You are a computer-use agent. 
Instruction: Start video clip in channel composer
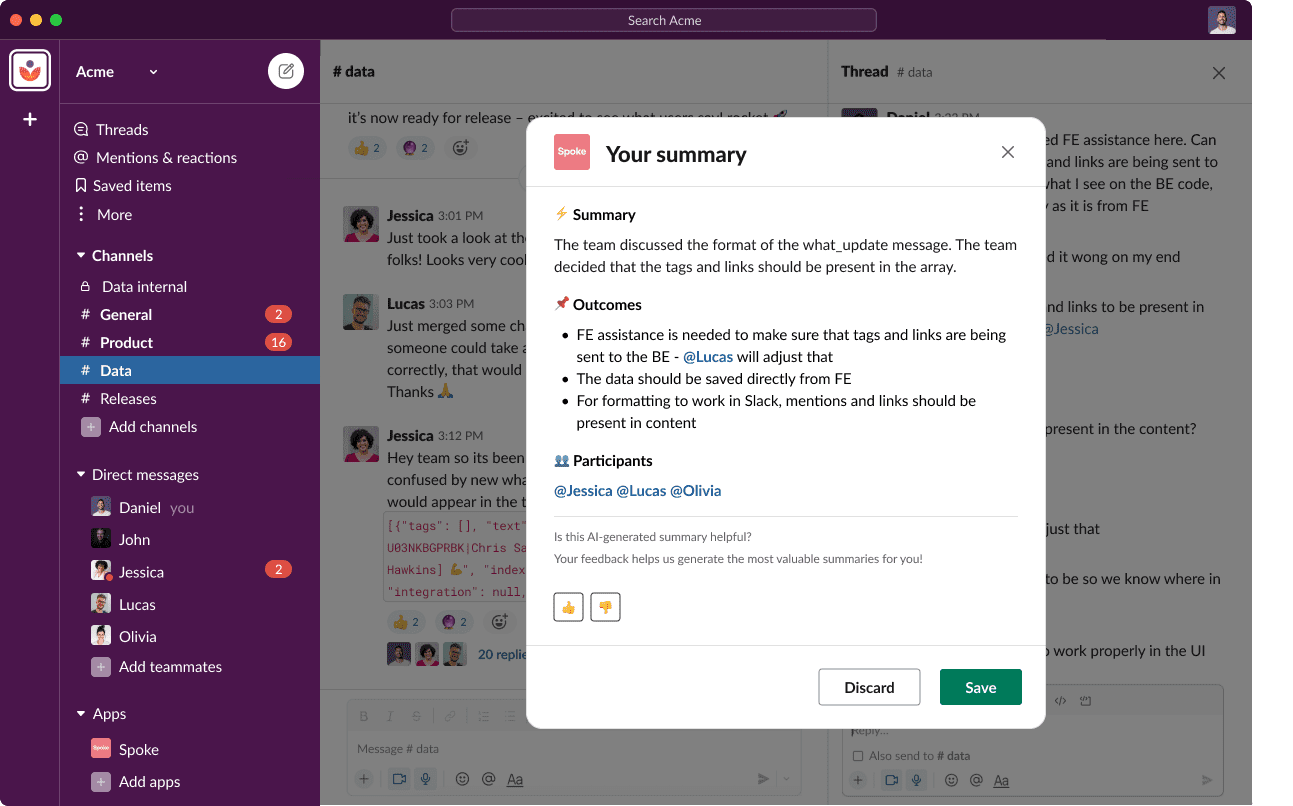coord(400,779)
